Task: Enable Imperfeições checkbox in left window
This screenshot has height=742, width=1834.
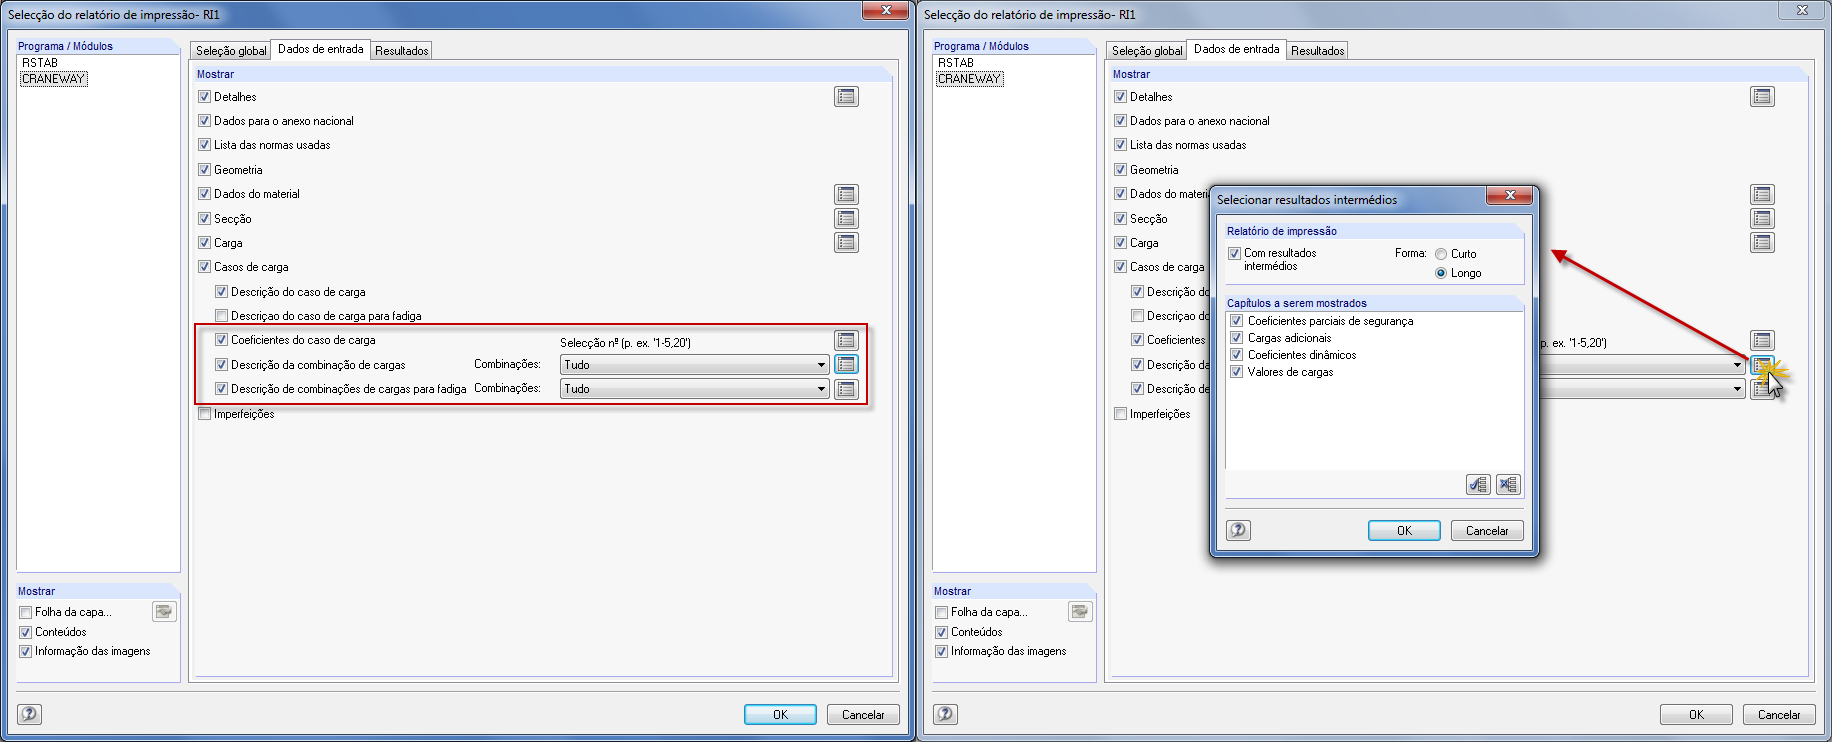Action: 204,414
